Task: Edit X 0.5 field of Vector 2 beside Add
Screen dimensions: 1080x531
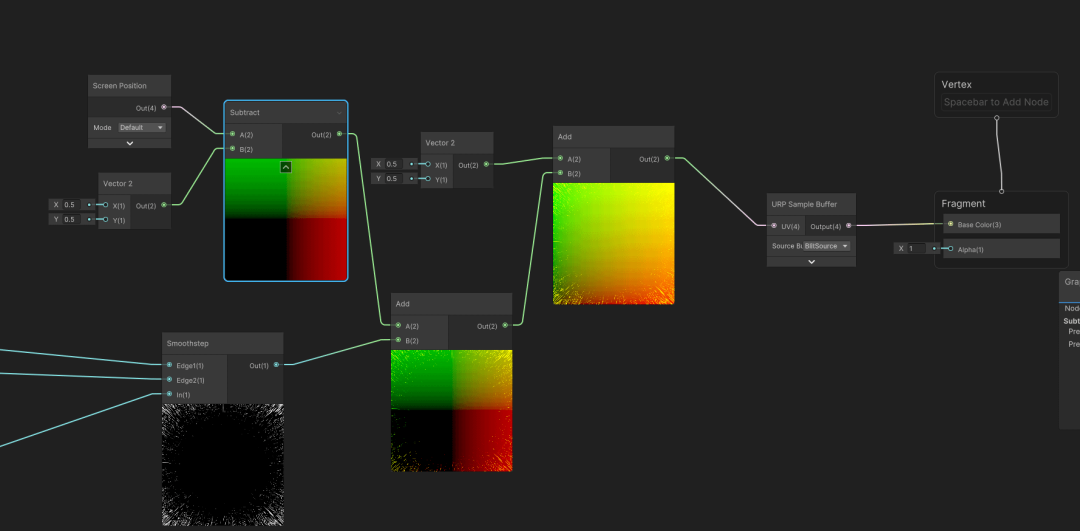Action: [x=394, y=164]
